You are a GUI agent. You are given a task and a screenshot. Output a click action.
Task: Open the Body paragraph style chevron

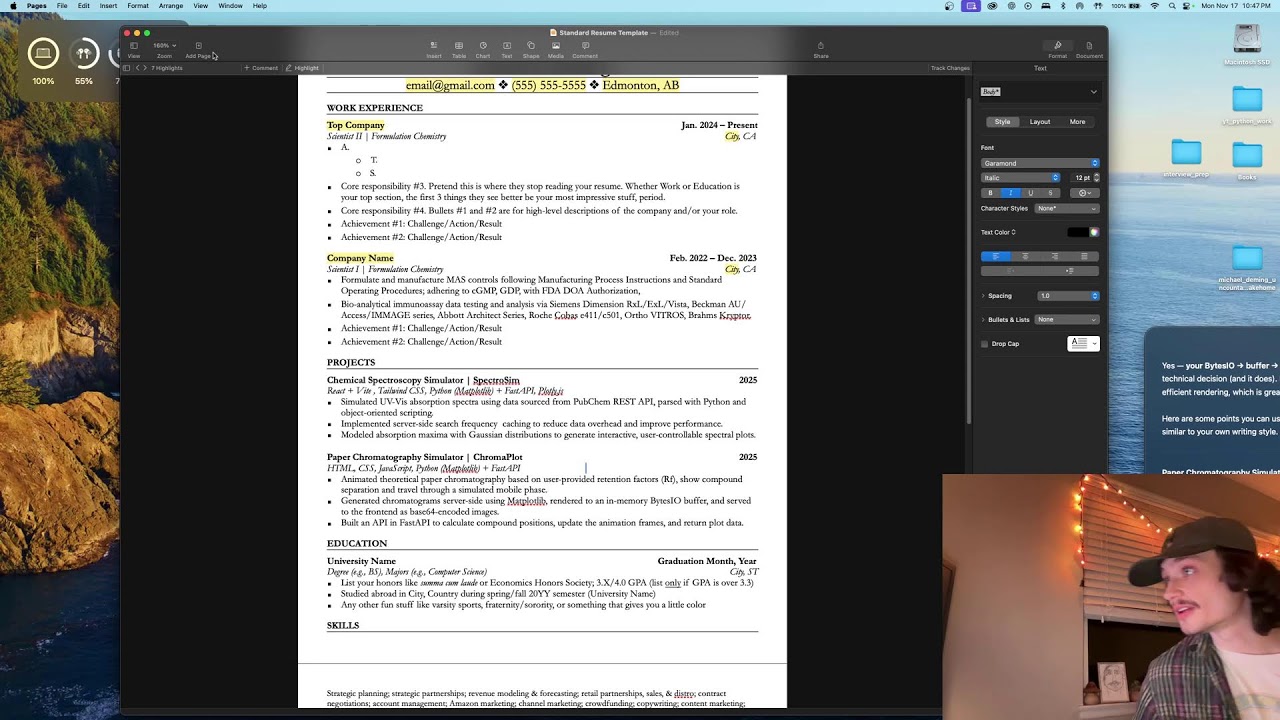coord(1093,92)
